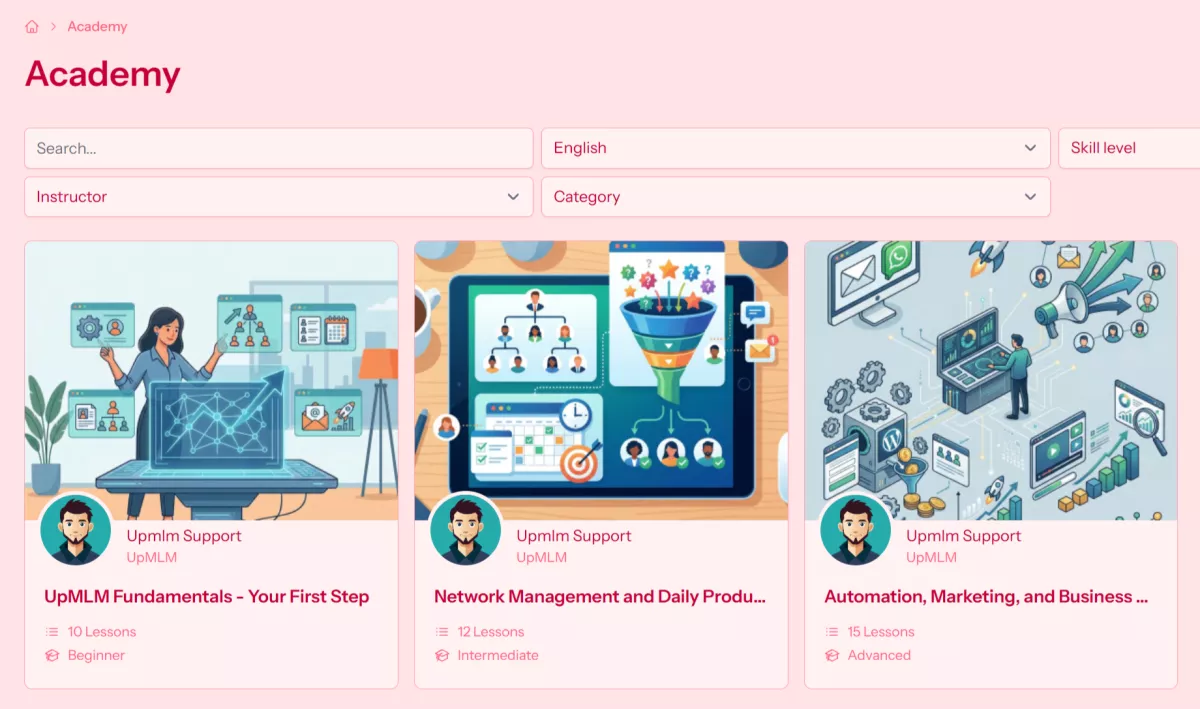Focus the Search input field
Viewport: 1200px width, 709px height.
pos(279,148)
